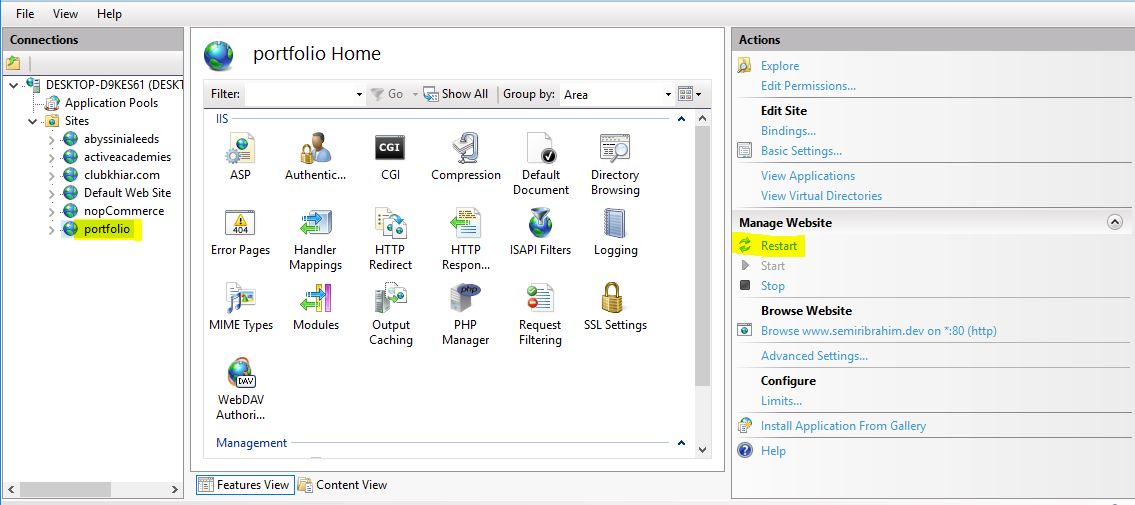Click Connections pane horizontal scrollbar right arrow
The width and height of the screenshot is (1135, 505).
174,490
